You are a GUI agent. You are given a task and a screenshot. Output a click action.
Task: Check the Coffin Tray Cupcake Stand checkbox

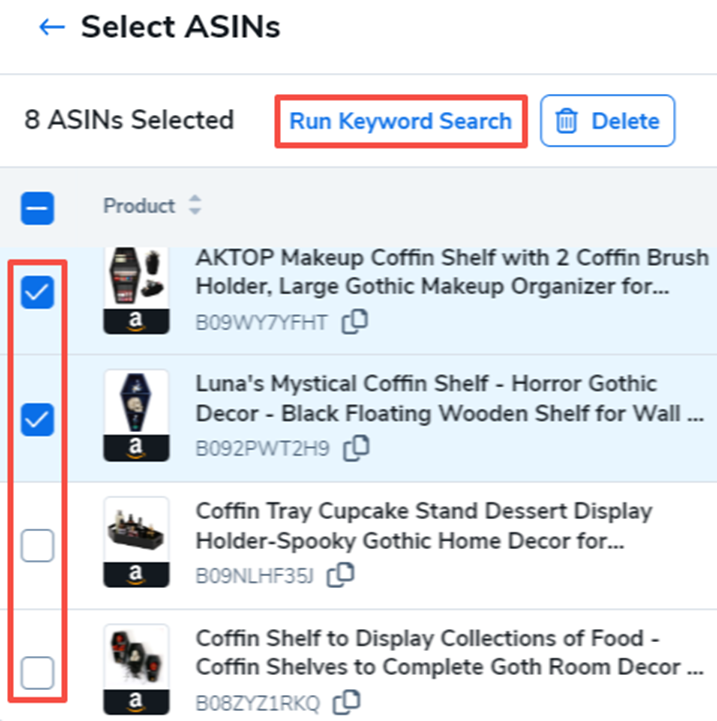[x=38, y=546]
